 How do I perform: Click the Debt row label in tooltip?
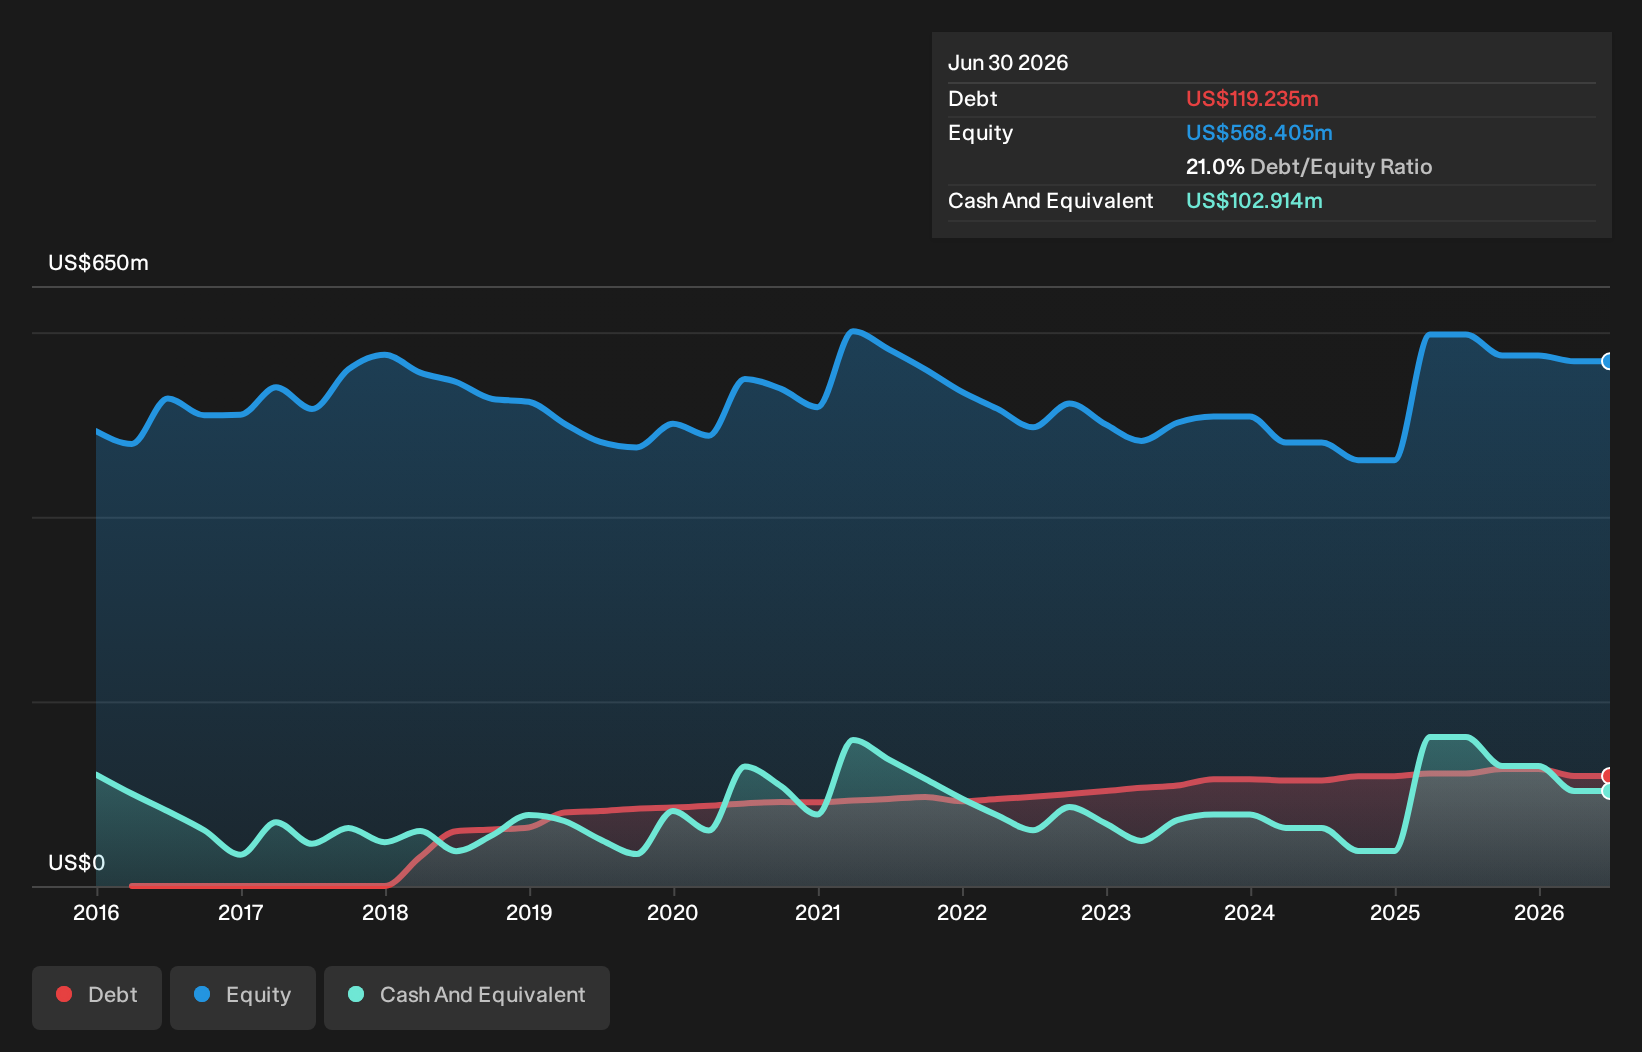point(973,99)
